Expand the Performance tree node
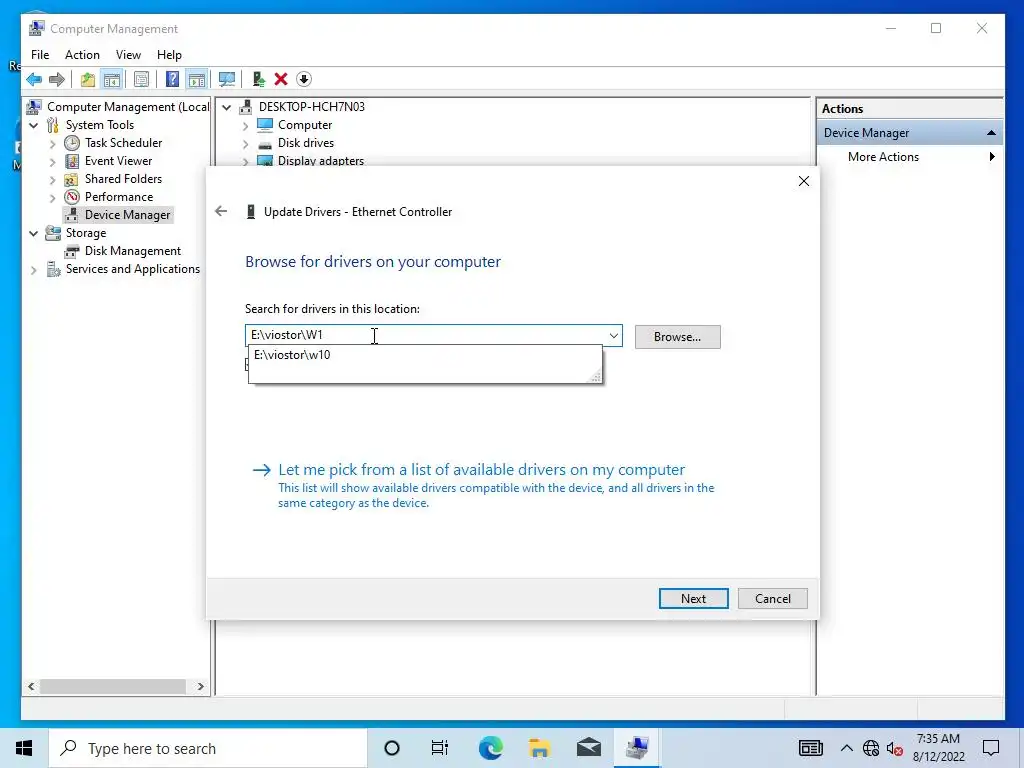Image resolution: width=1024 pixels, height=768 pixels. [x=53, y=197]
